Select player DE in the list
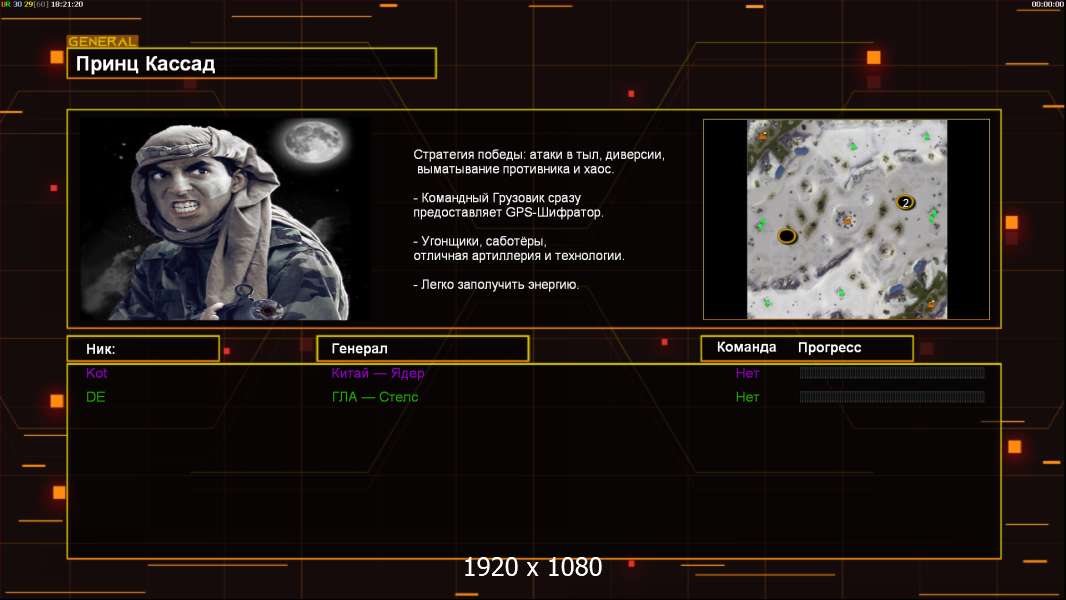The image size is (1066, 600). (95, 397)
